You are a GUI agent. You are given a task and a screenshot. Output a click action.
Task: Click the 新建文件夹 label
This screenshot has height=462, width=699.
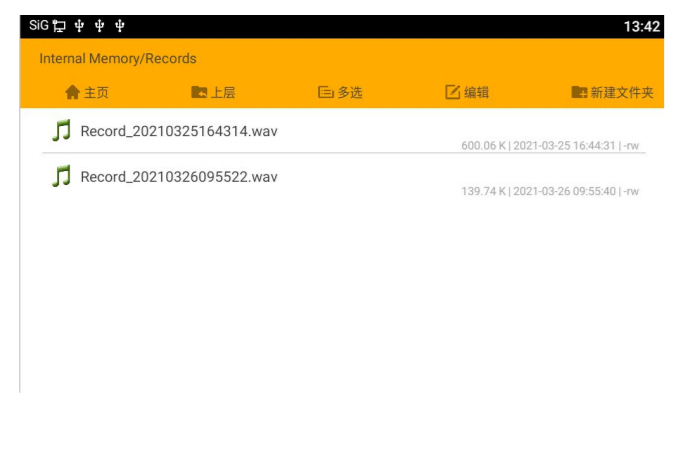pyautogui.click(x=622, y=92)
